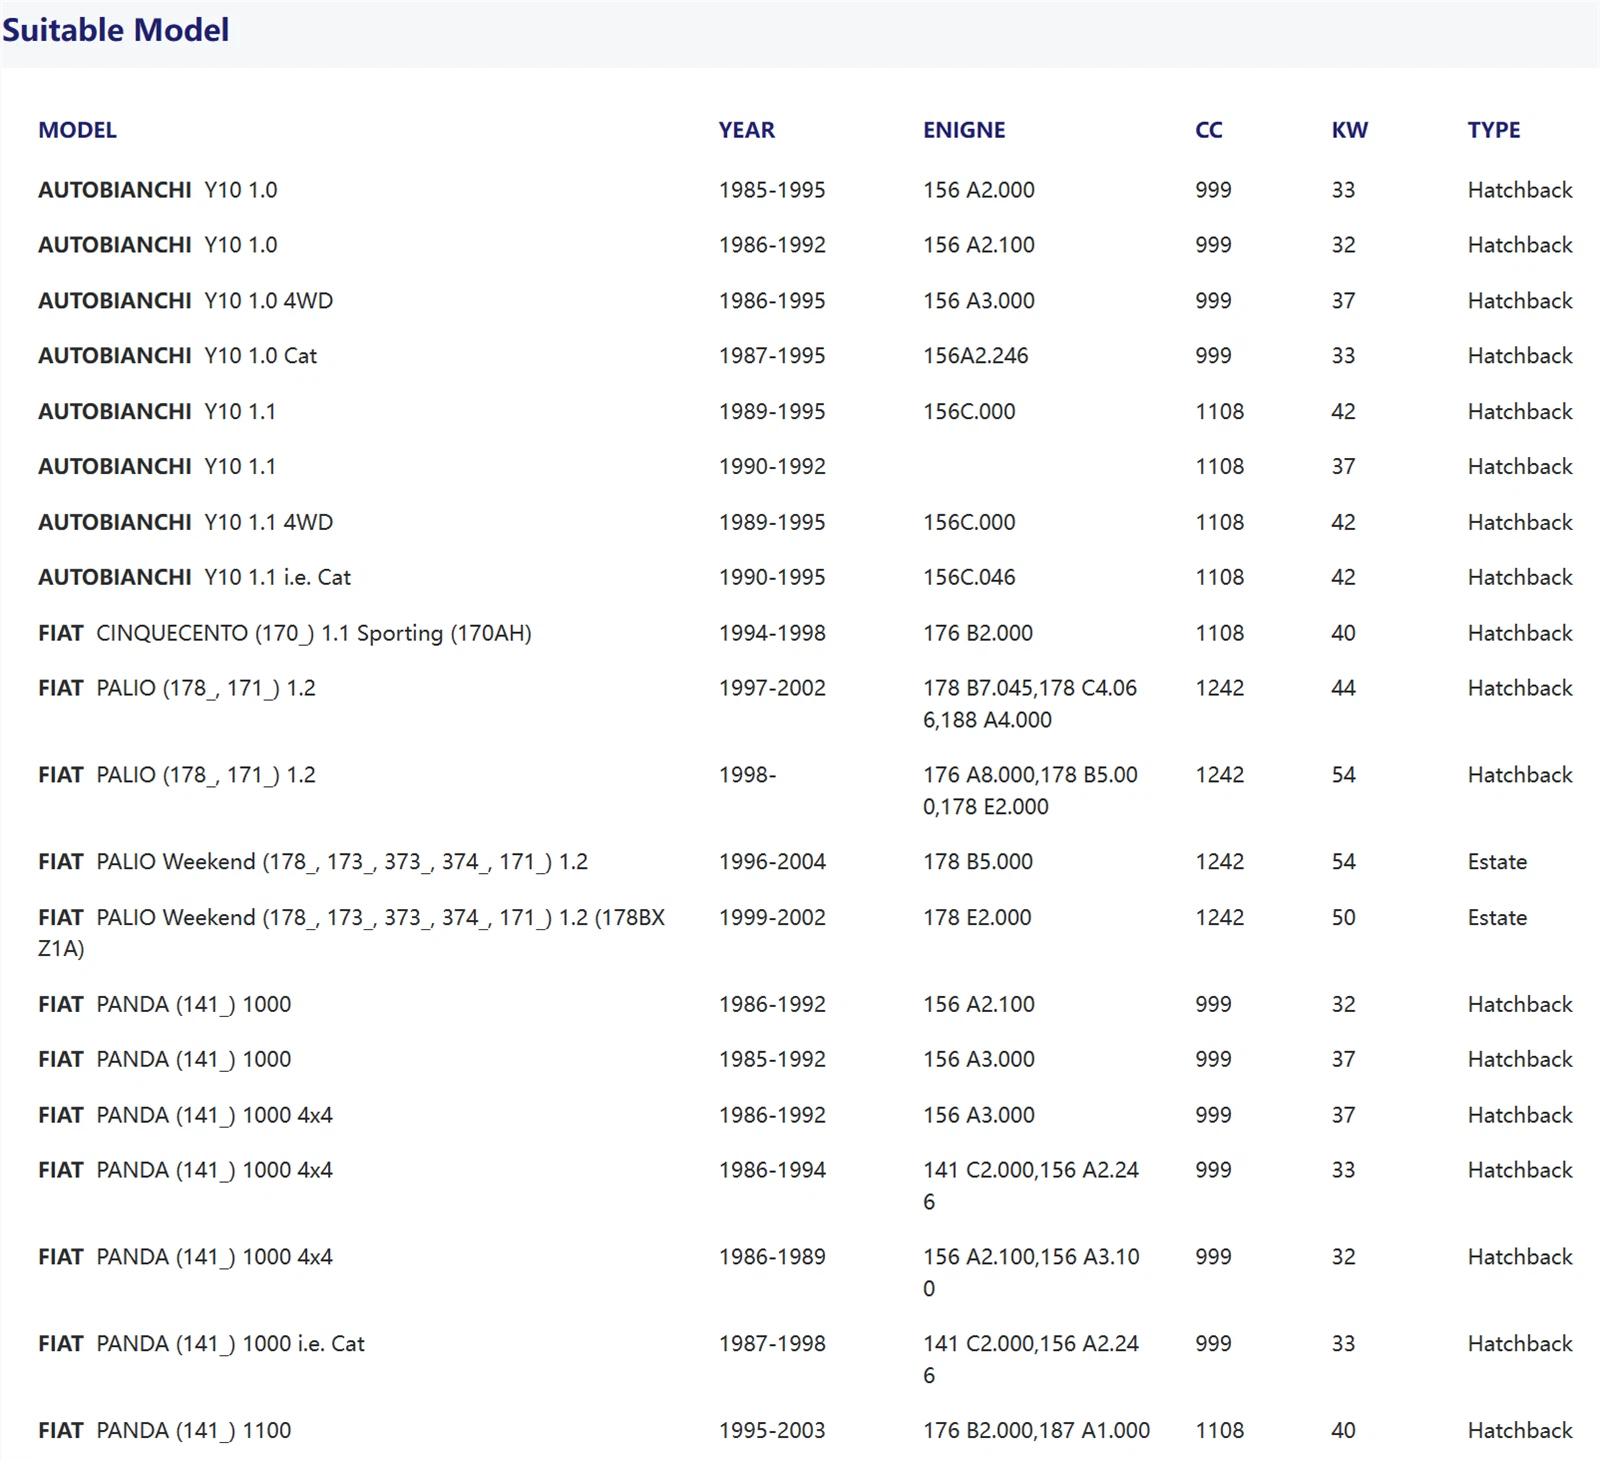Click model 'AUTOBIANCHI Y10 1.1 4WD'
This screenshot has height=1460, width=1600.
coord(185,522)
